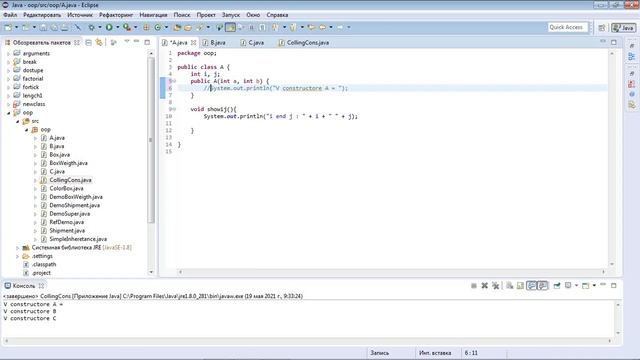
Task: Open the New Java Class dropdown arrow
Action: (166, 27)
